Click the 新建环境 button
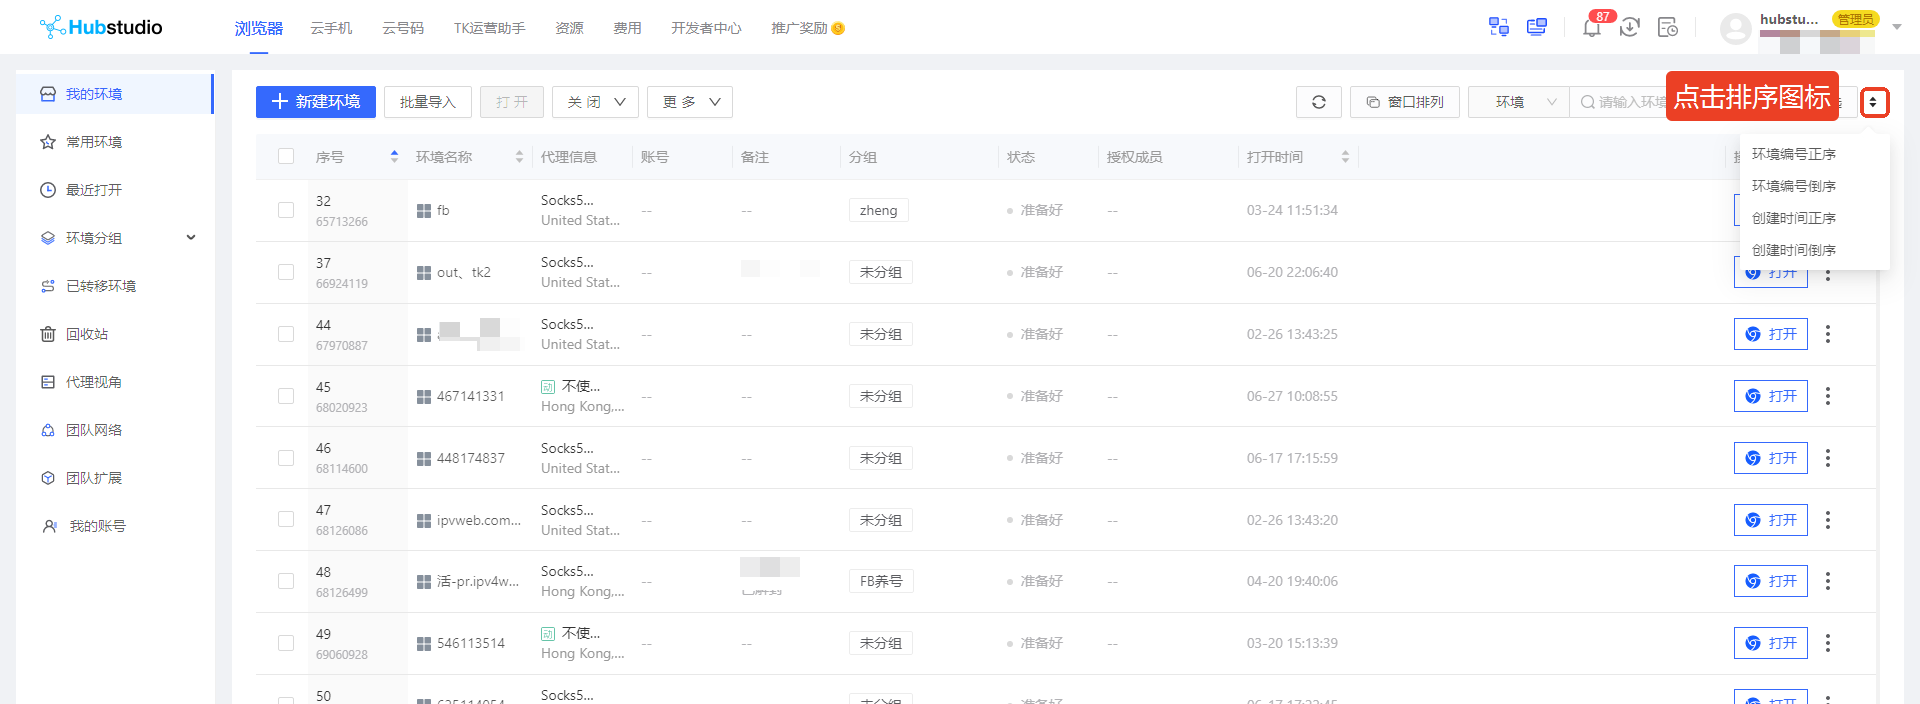Screen dimensions: 1920x704 click(x=316, y=102)
